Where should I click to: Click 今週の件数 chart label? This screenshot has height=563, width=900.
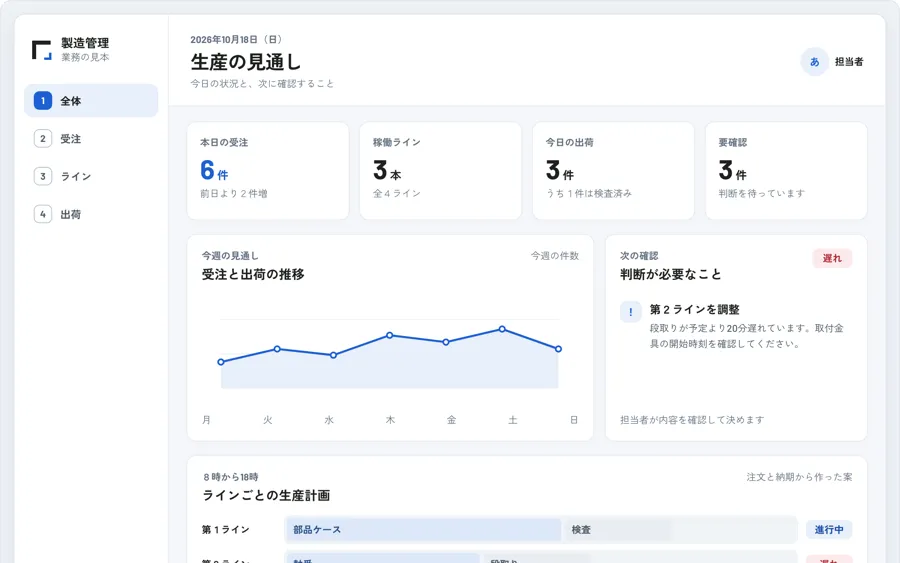[554, 256]
